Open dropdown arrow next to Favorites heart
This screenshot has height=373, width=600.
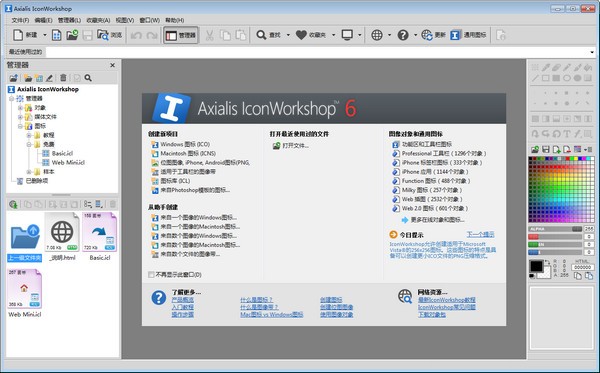click(x=333, y=35)
